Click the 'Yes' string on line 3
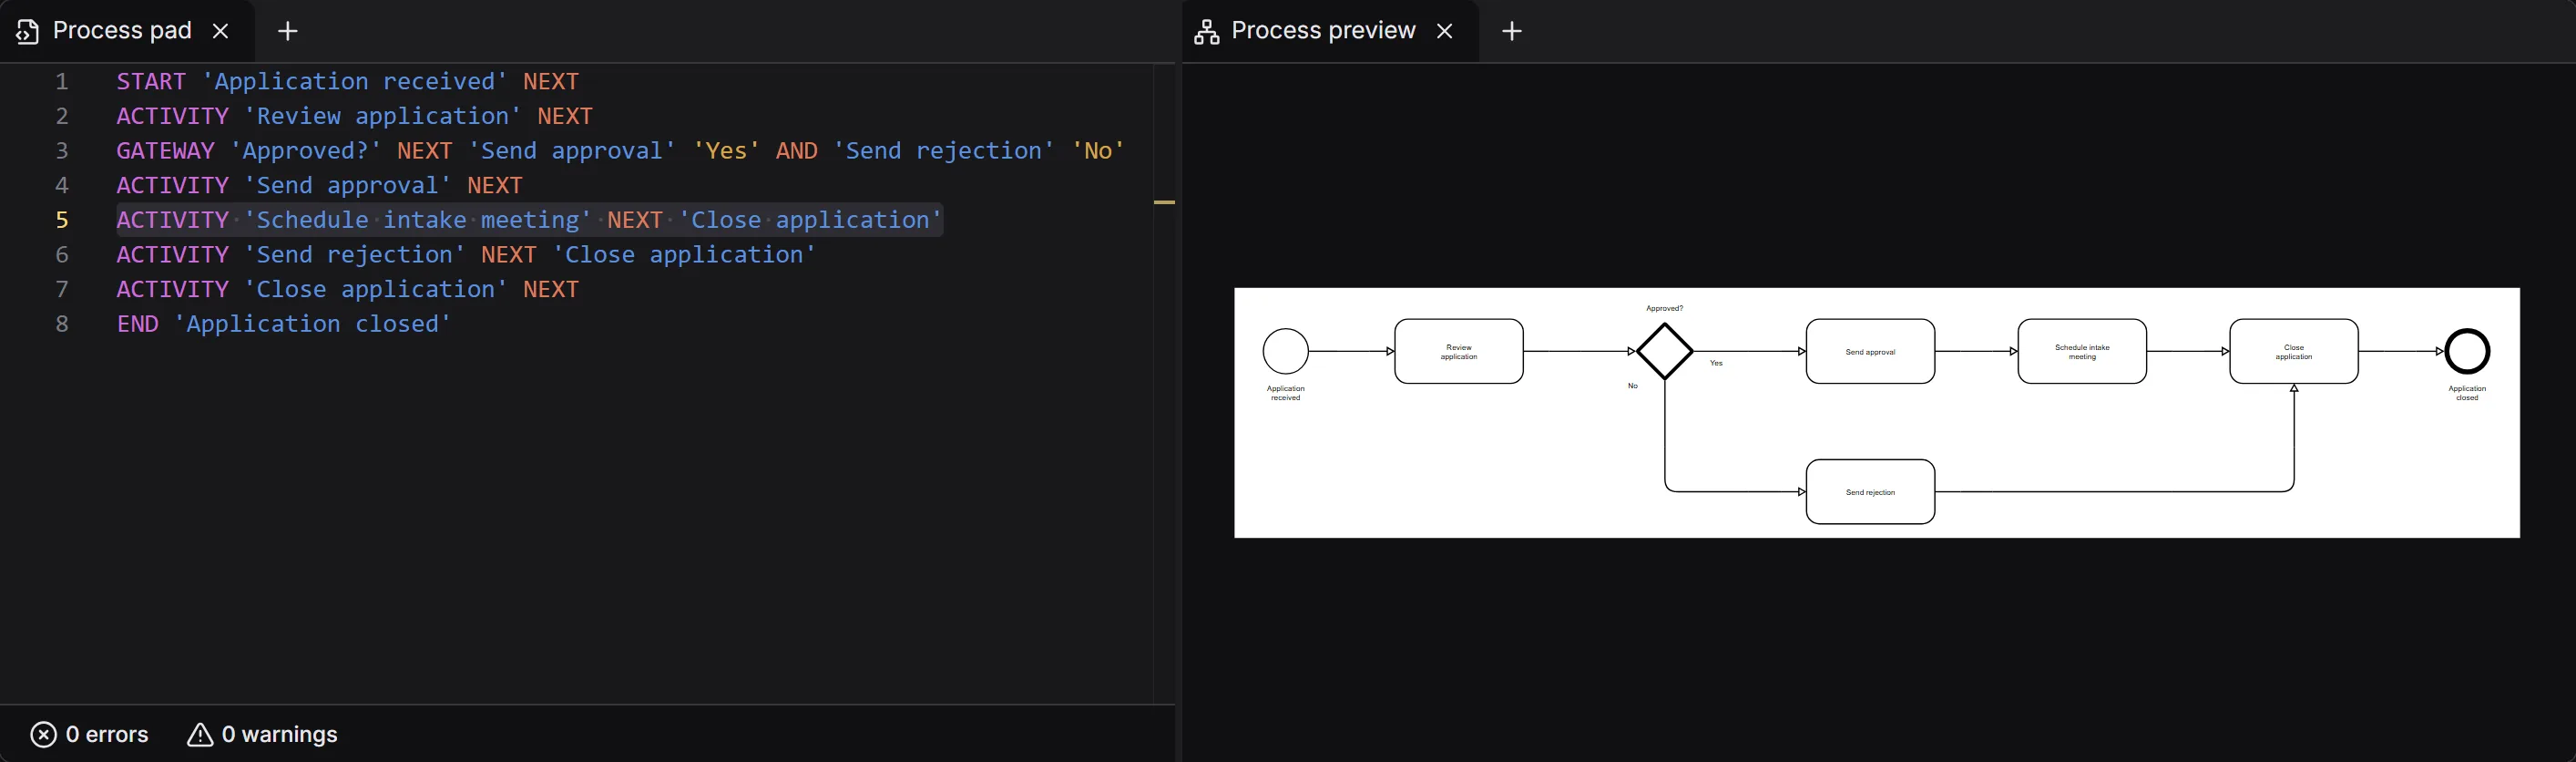This screenshot has width=2576, height=762. (726, 151)
